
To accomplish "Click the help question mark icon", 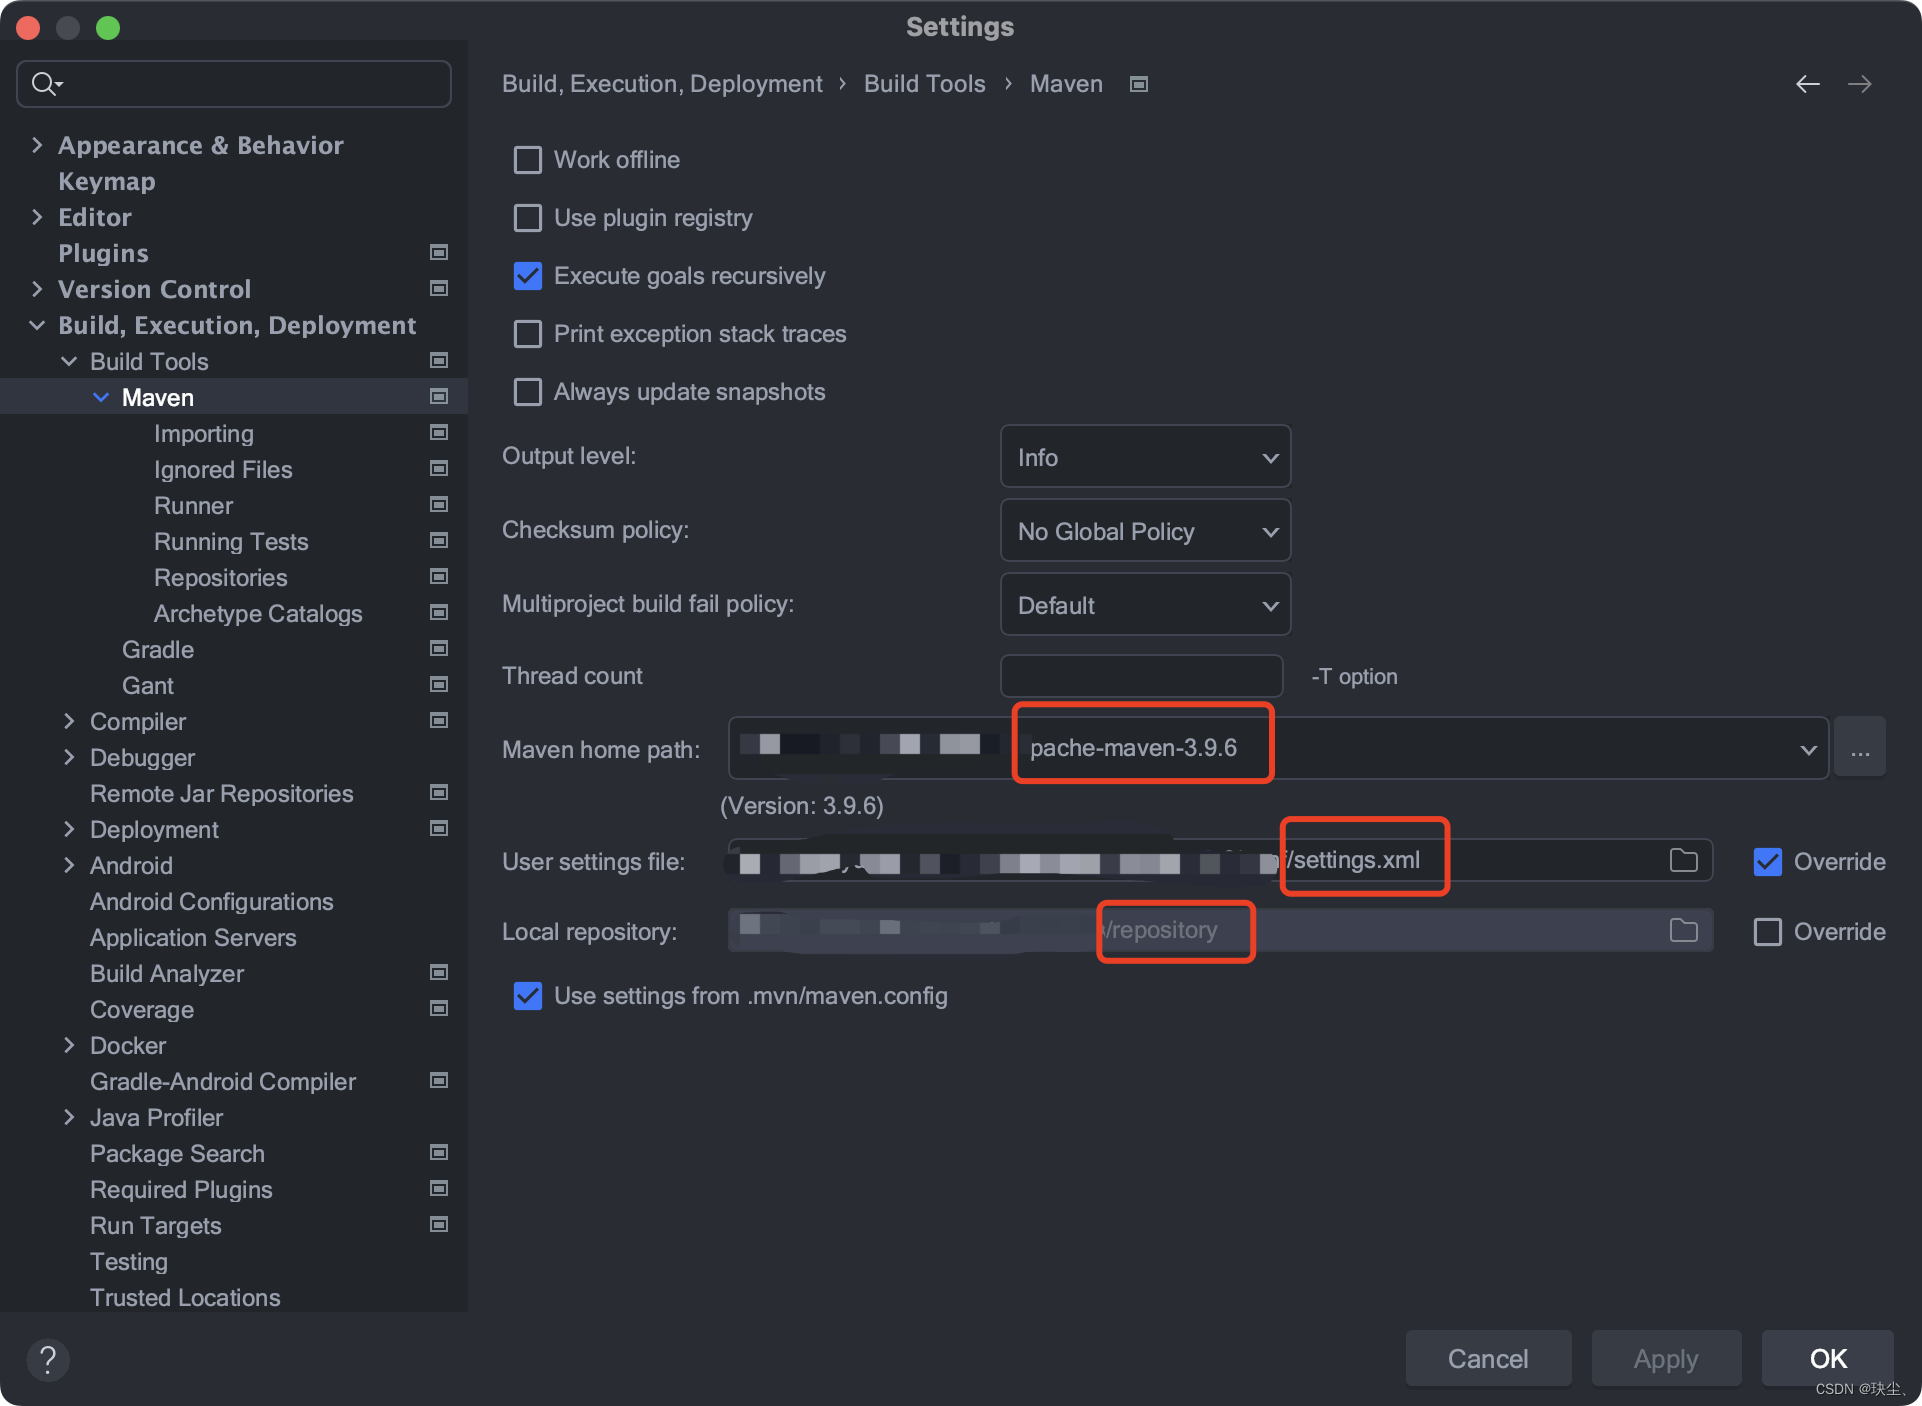I will click(47, 1359).
